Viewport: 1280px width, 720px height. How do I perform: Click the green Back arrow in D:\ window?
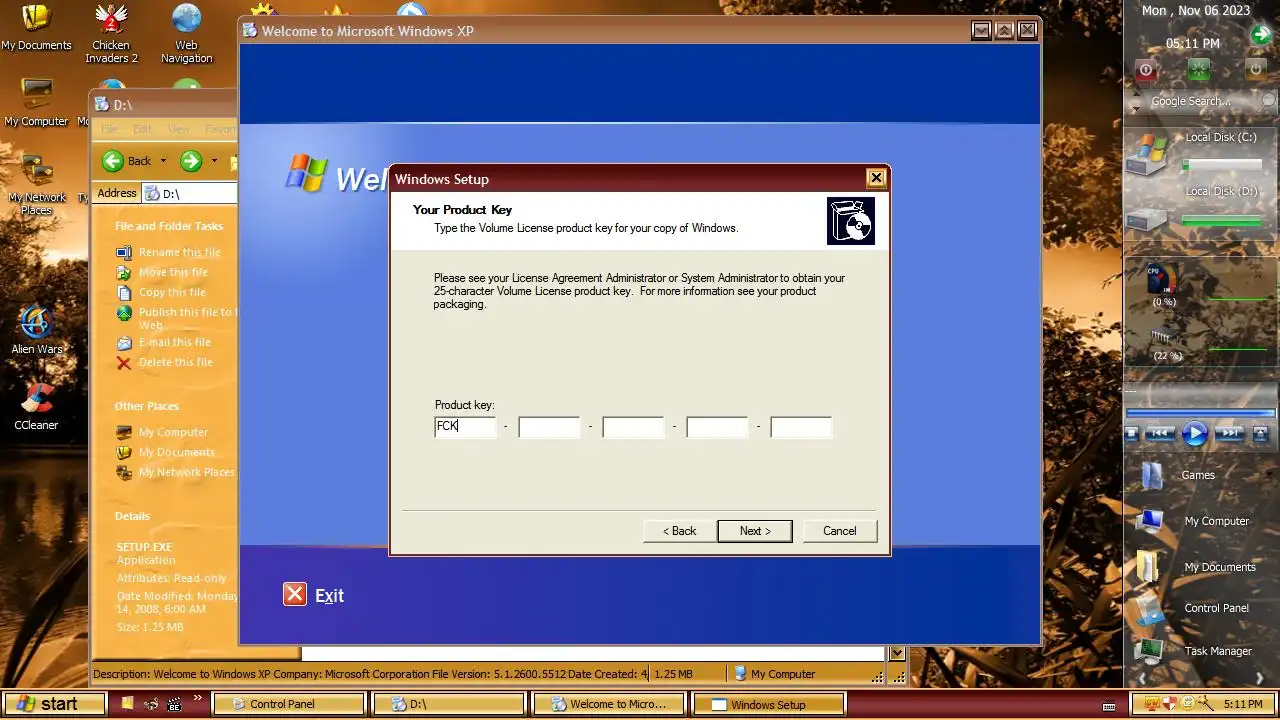113,161
